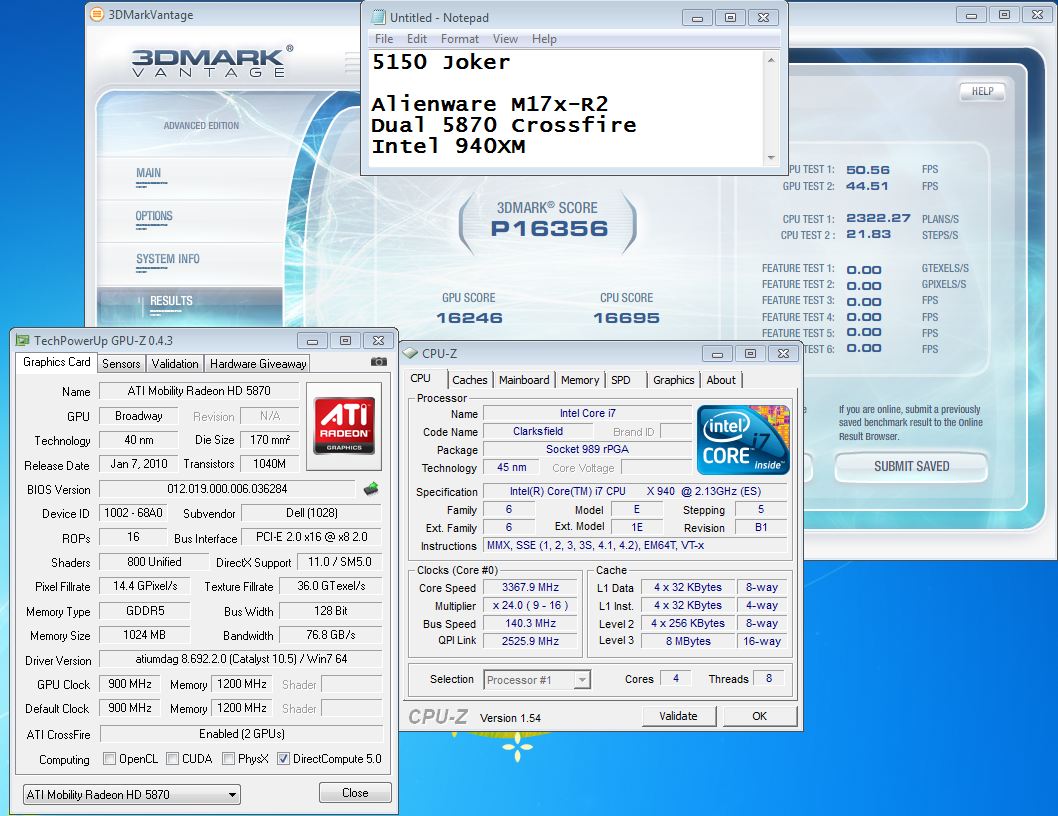This screenshot has width=1058, height=816.
Task: Switch to the SPD tab in CPU-Z
Action: 621,380
